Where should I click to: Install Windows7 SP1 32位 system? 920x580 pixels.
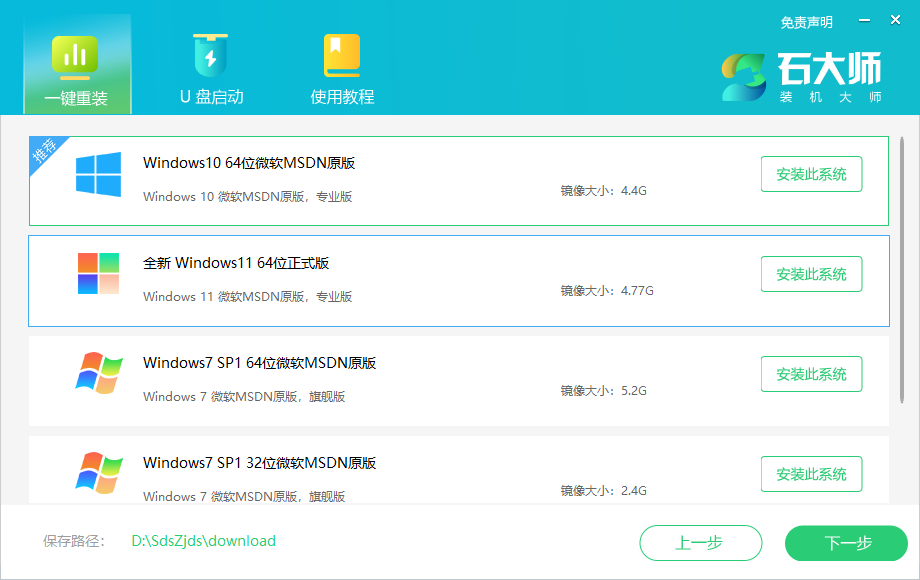[811, 474]
